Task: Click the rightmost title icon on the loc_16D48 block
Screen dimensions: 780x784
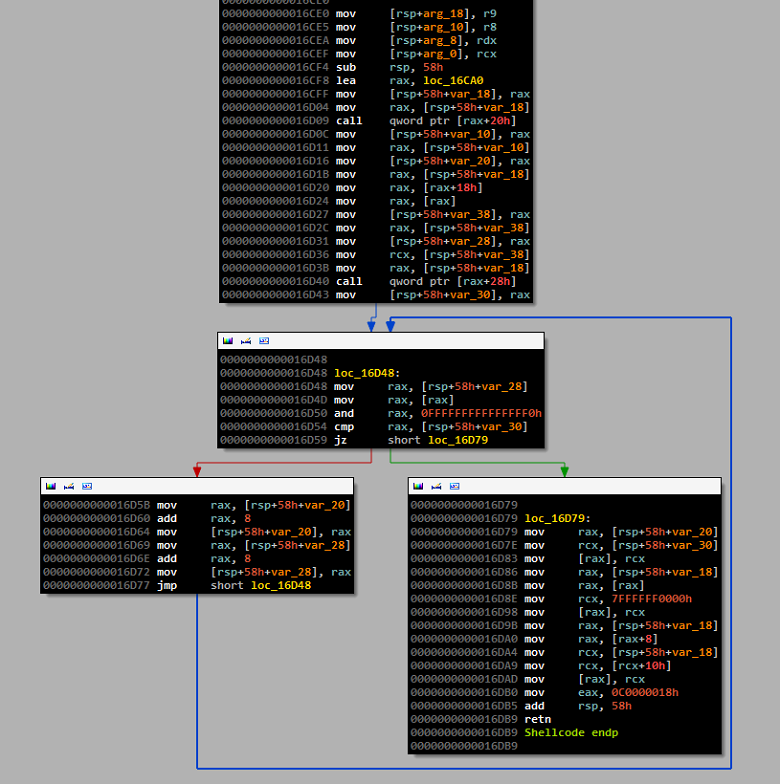Action: pyautogui.click(x=263, y=341)
